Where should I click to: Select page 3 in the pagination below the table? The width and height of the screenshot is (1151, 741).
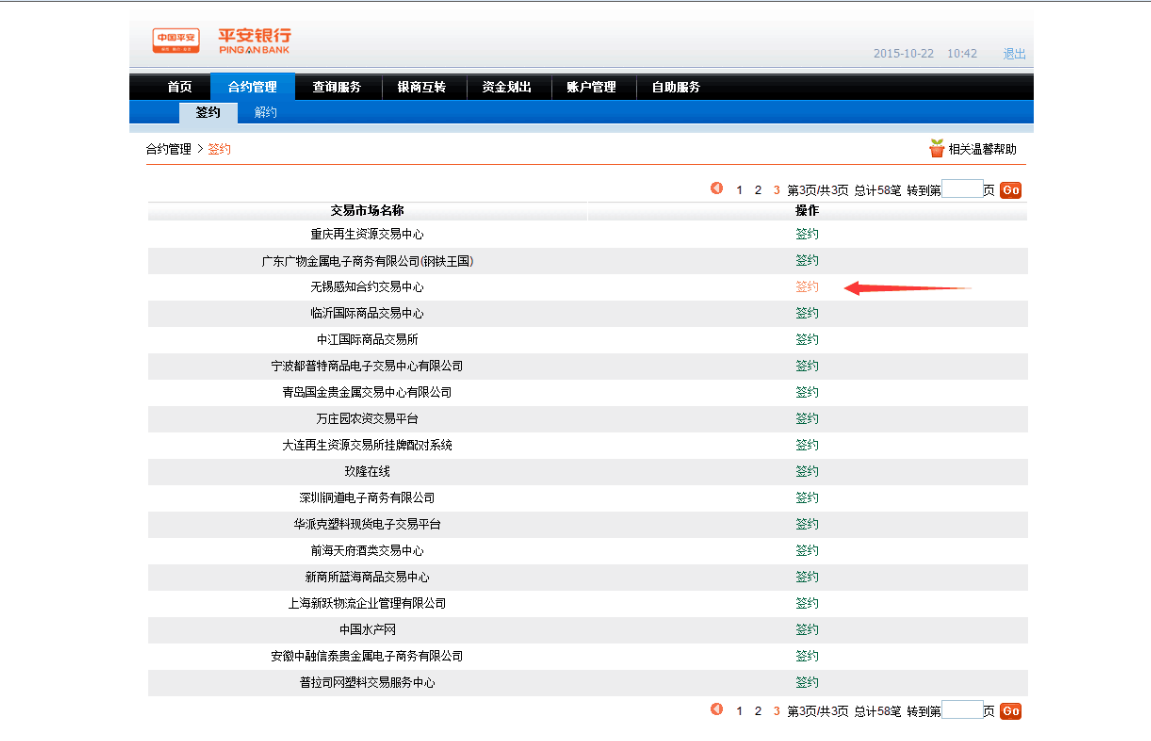click(776, 711)
